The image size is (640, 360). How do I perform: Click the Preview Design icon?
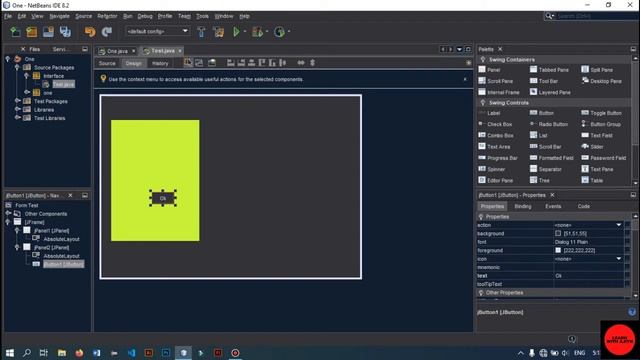212,63
